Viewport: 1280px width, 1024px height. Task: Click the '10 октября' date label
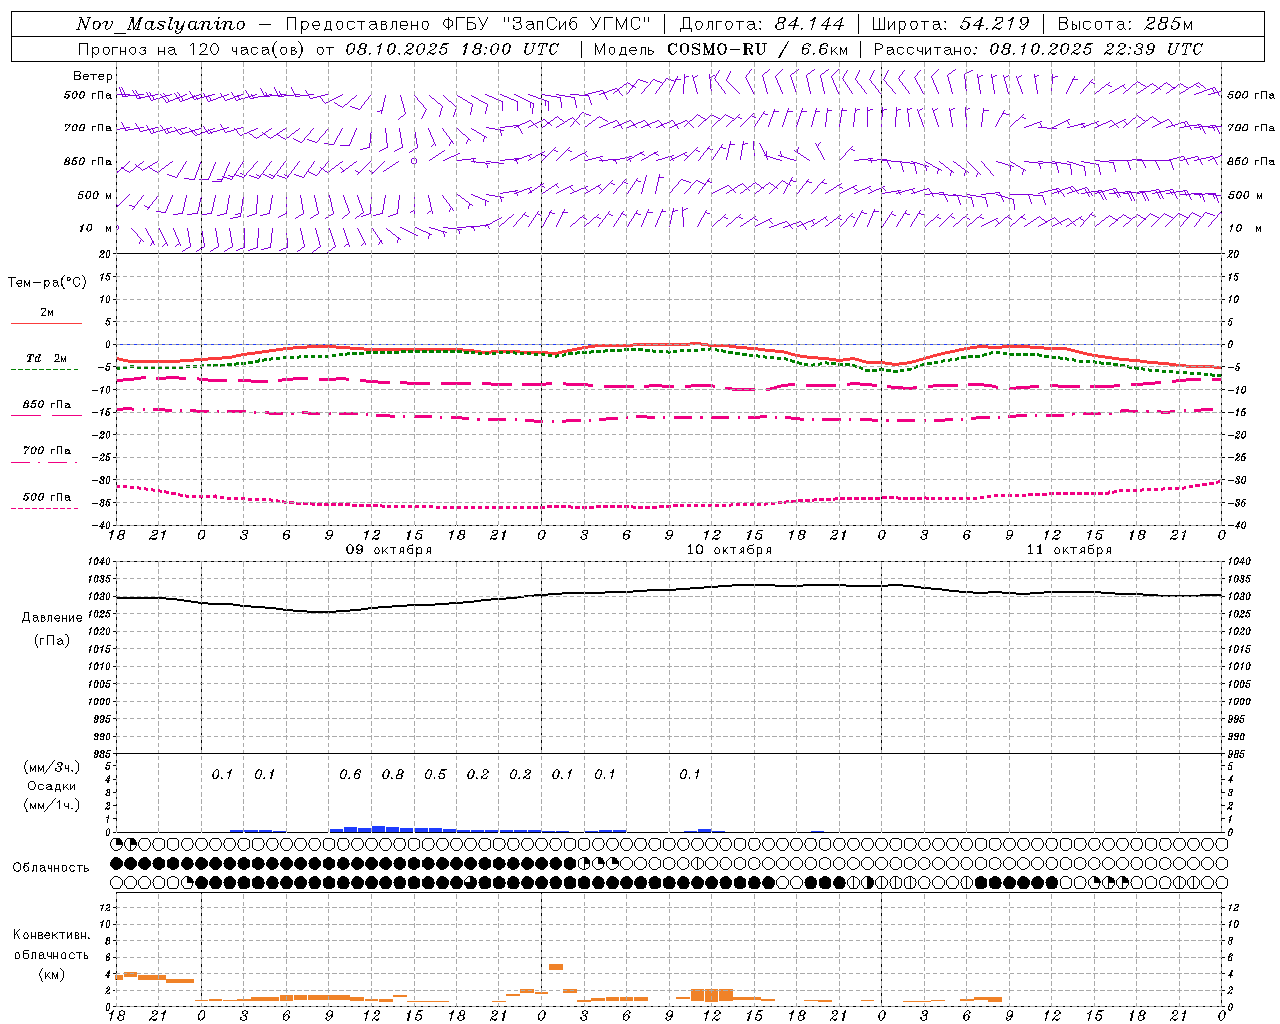pyautogui.click(x=728, y=550)
